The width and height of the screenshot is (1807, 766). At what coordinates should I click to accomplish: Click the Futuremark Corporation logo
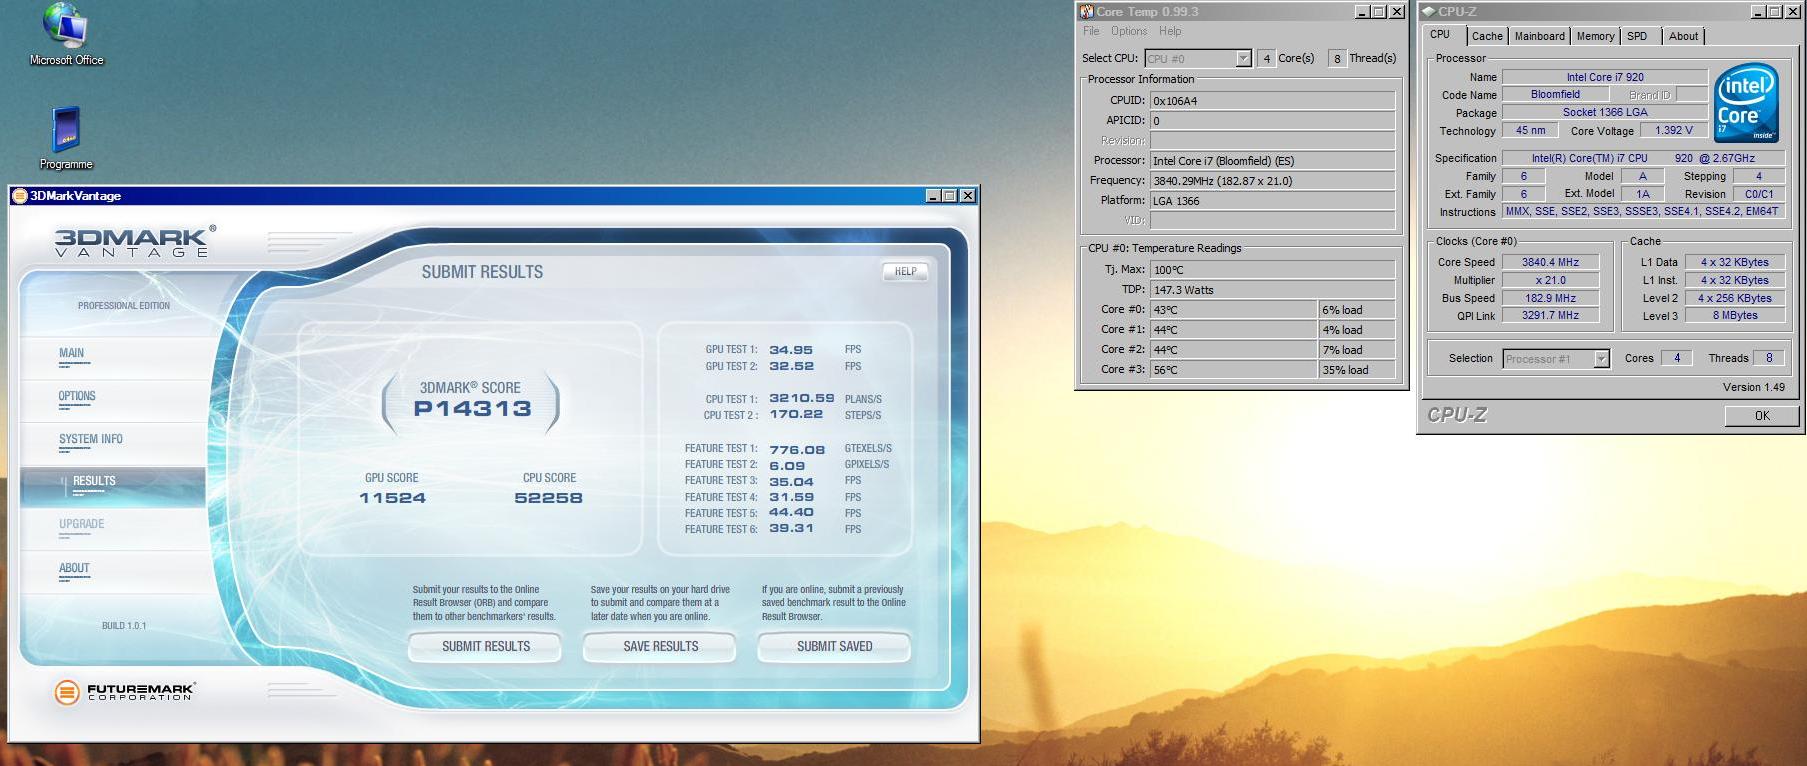tap(124, 691)
